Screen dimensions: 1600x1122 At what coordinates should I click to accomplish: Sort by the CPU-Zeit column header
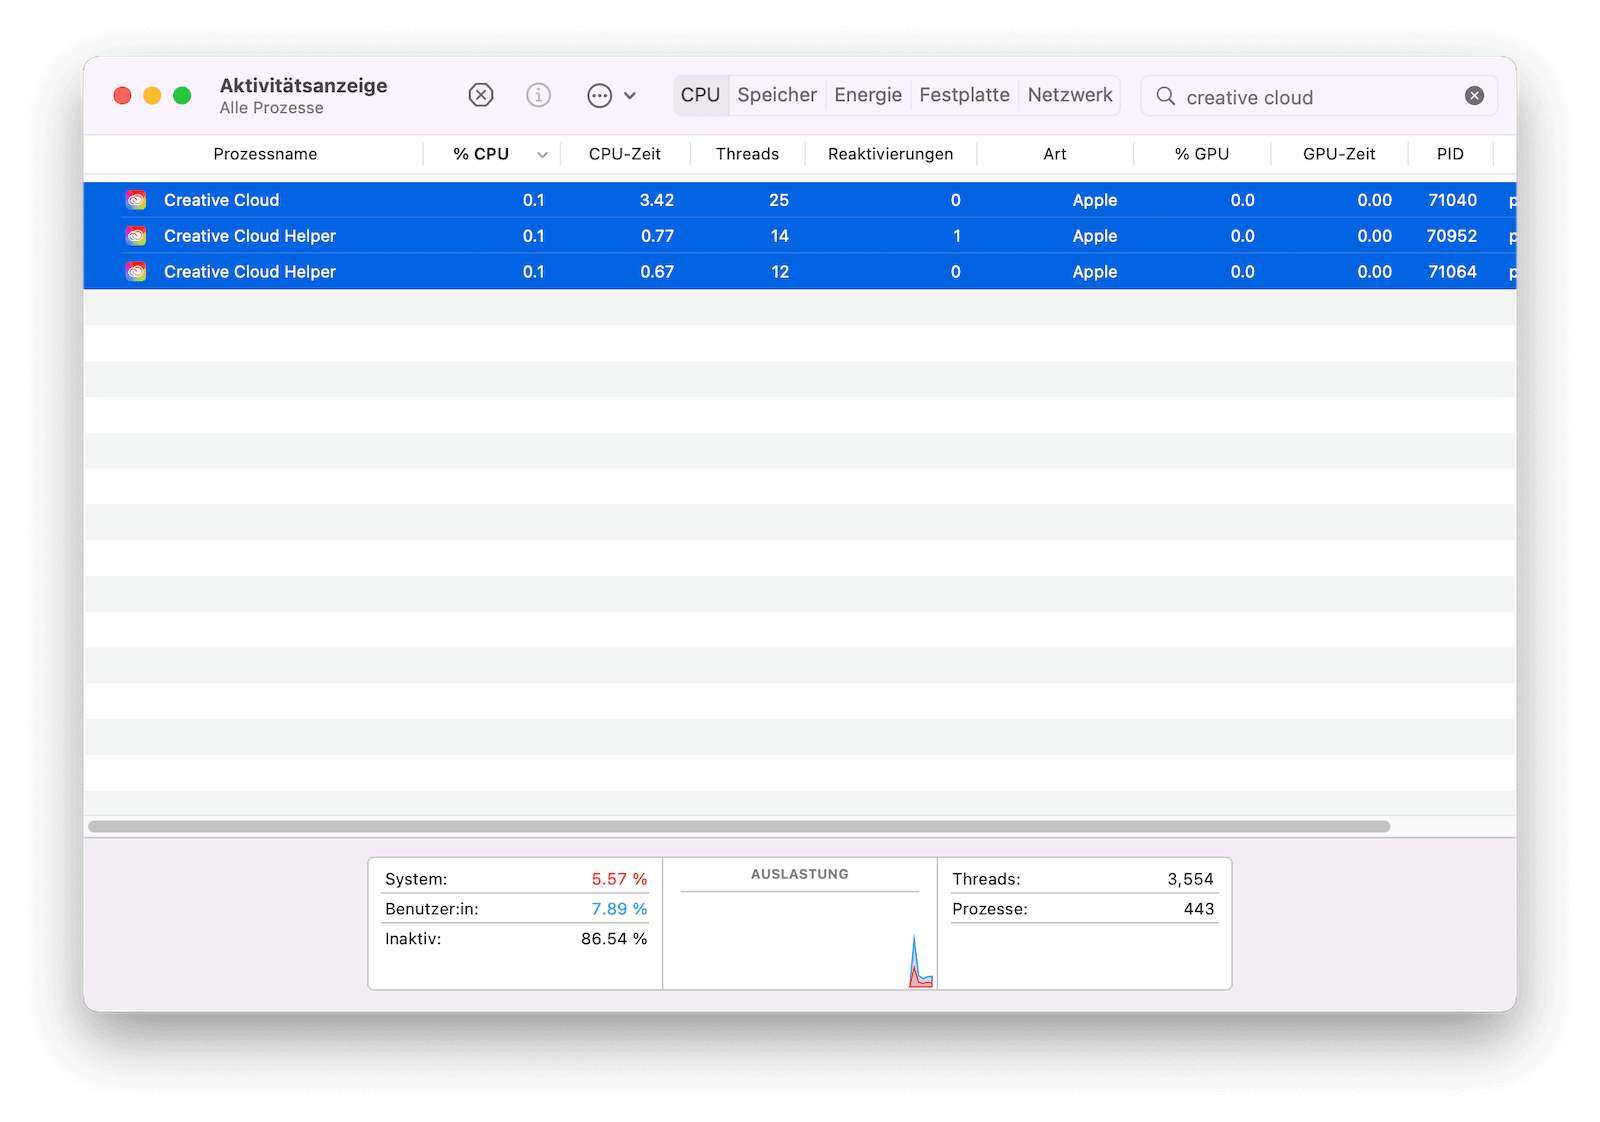tap(625, 154)
